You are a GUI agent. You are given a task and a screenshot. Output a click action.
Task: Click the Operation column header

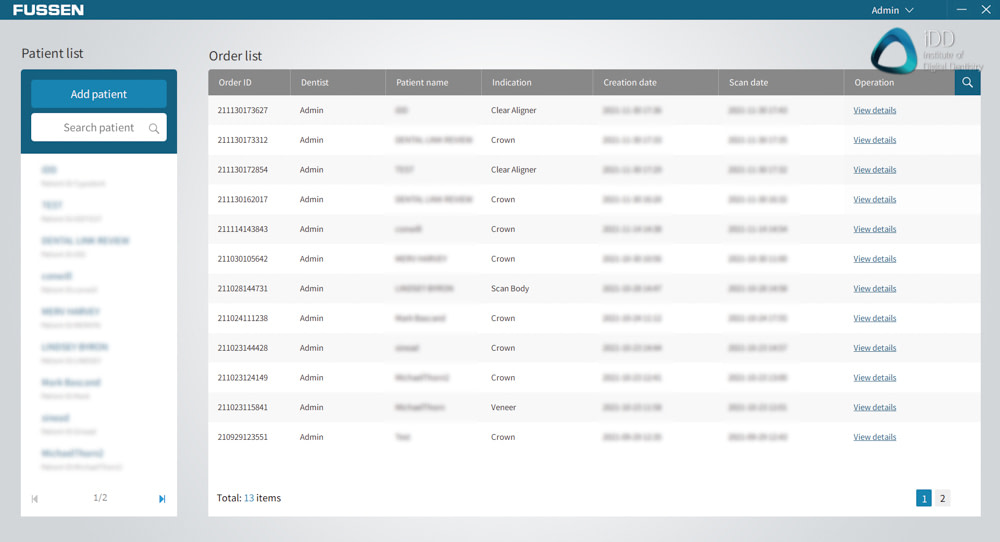pyautogui.click(x=899, y=82)
